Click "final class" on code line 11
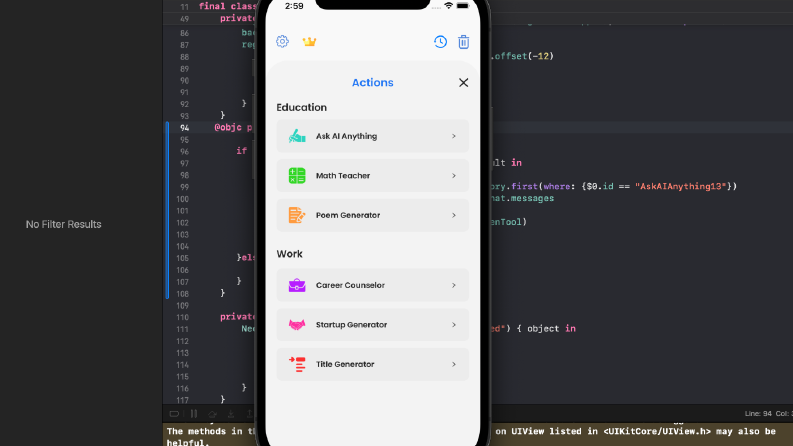Viewport: 793px width, 446px height. [x=227, y=6]
